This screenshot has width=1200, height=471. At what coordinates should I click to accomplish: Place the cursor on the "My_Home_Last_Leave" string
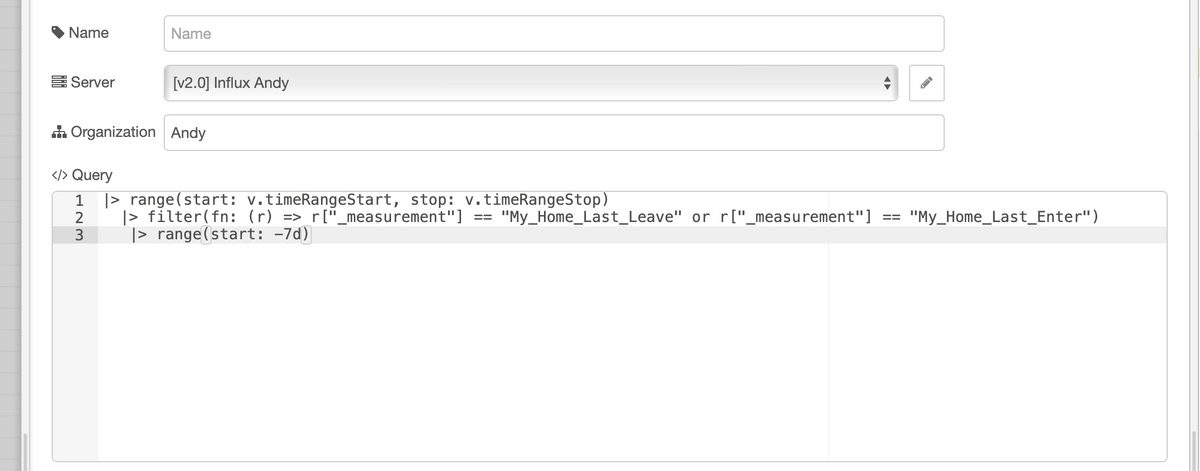click(591, 217)
